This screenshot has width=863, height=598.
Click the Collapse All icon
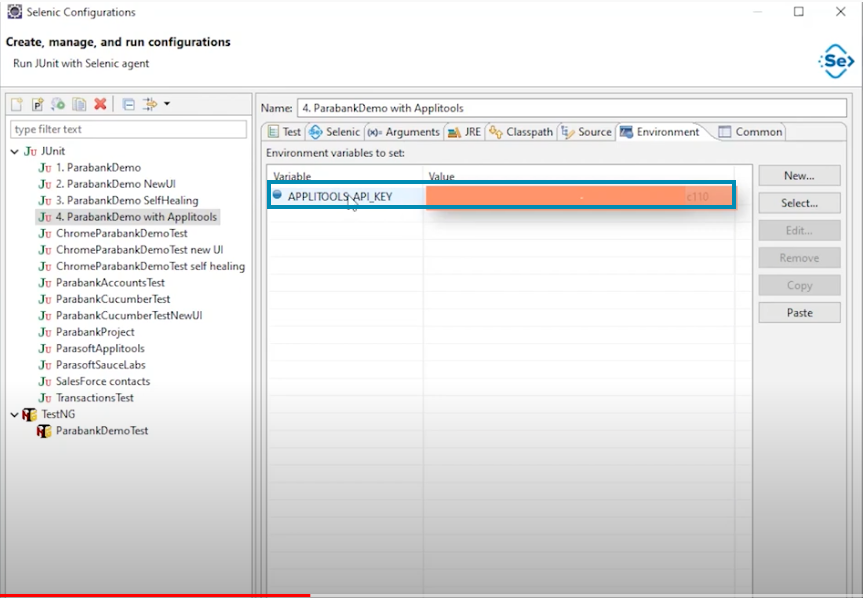pyautogui.click(x=129, y=104)
